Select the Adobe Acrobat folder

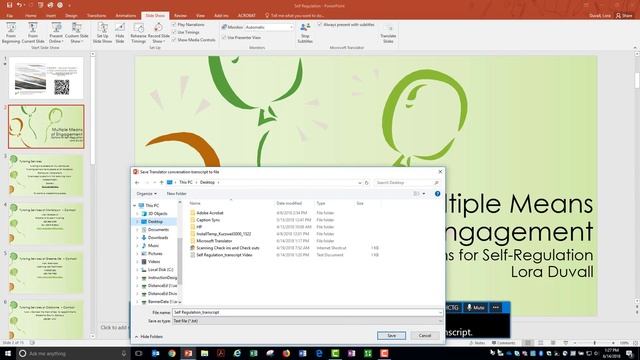(x=210, y=213)
